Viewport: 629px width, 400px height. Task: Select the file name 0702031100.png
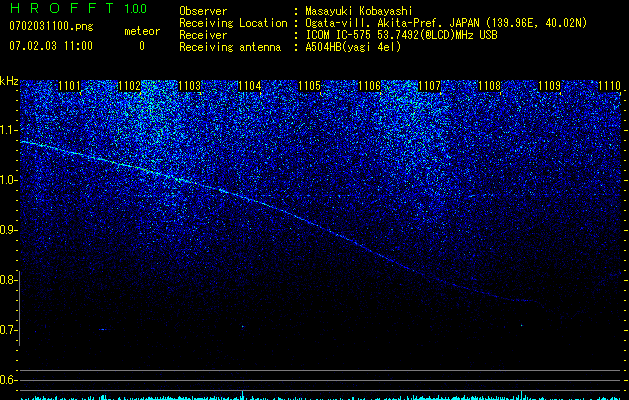click(x=51, y=26)
